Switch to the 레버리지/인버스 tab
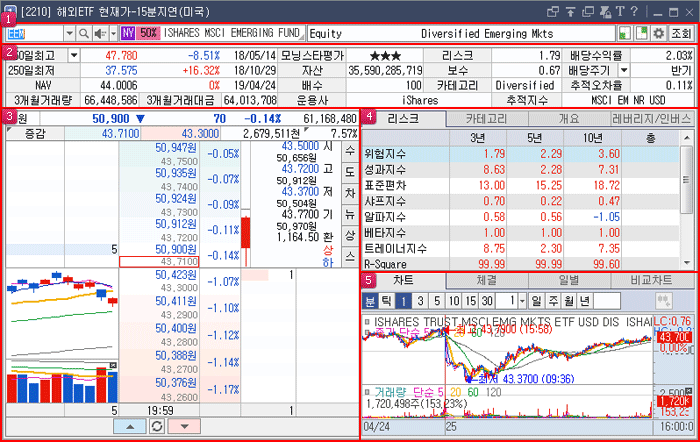This screenshot has width=700, height=442. coord(651,119)
